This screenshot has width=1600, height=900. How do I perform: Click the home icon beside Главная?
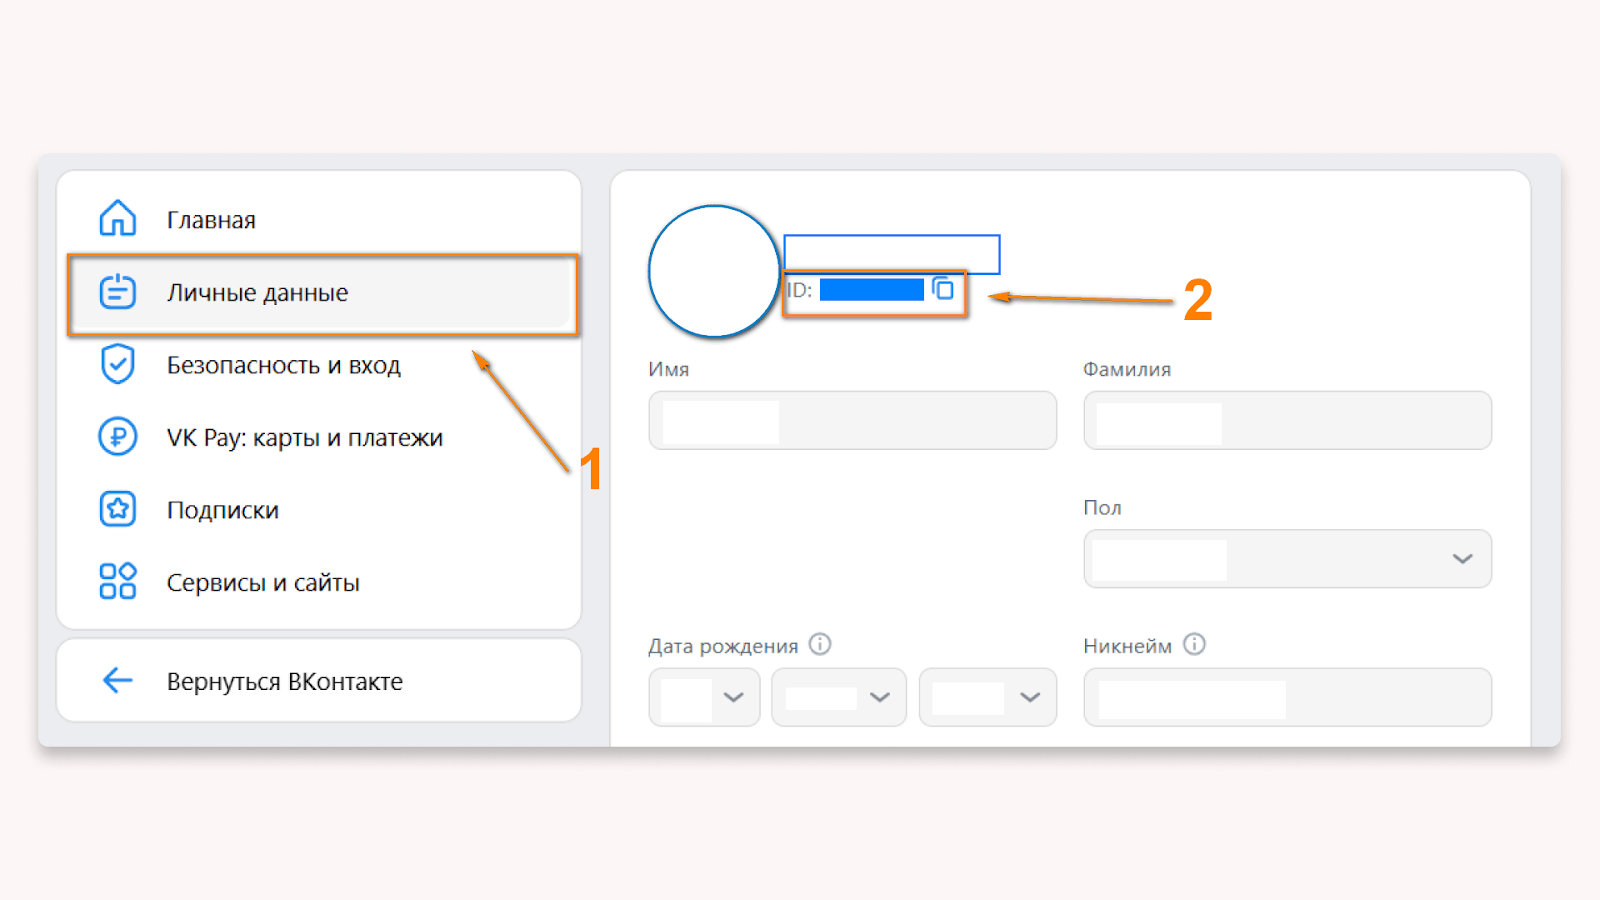[x=118, y=218]
